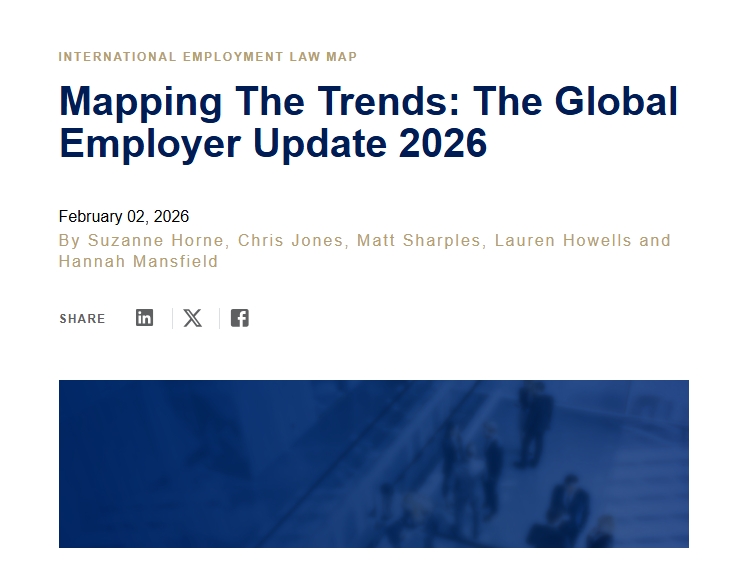Share the article on LinkedIn
The height and width of the screenshot is (569, 749).
(x=145, y=318)
